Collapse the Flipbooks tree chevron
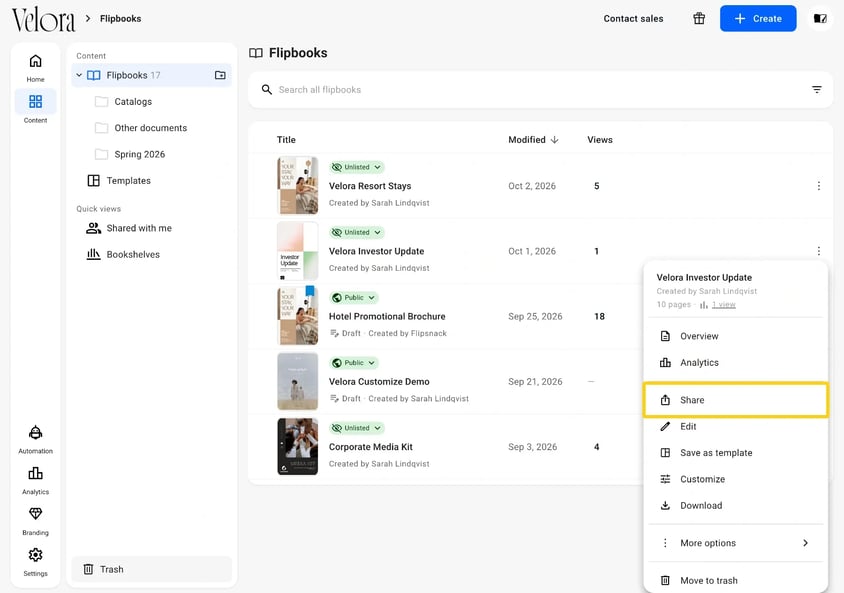Screen dimensions: 844x593 (x=79, y=75)
